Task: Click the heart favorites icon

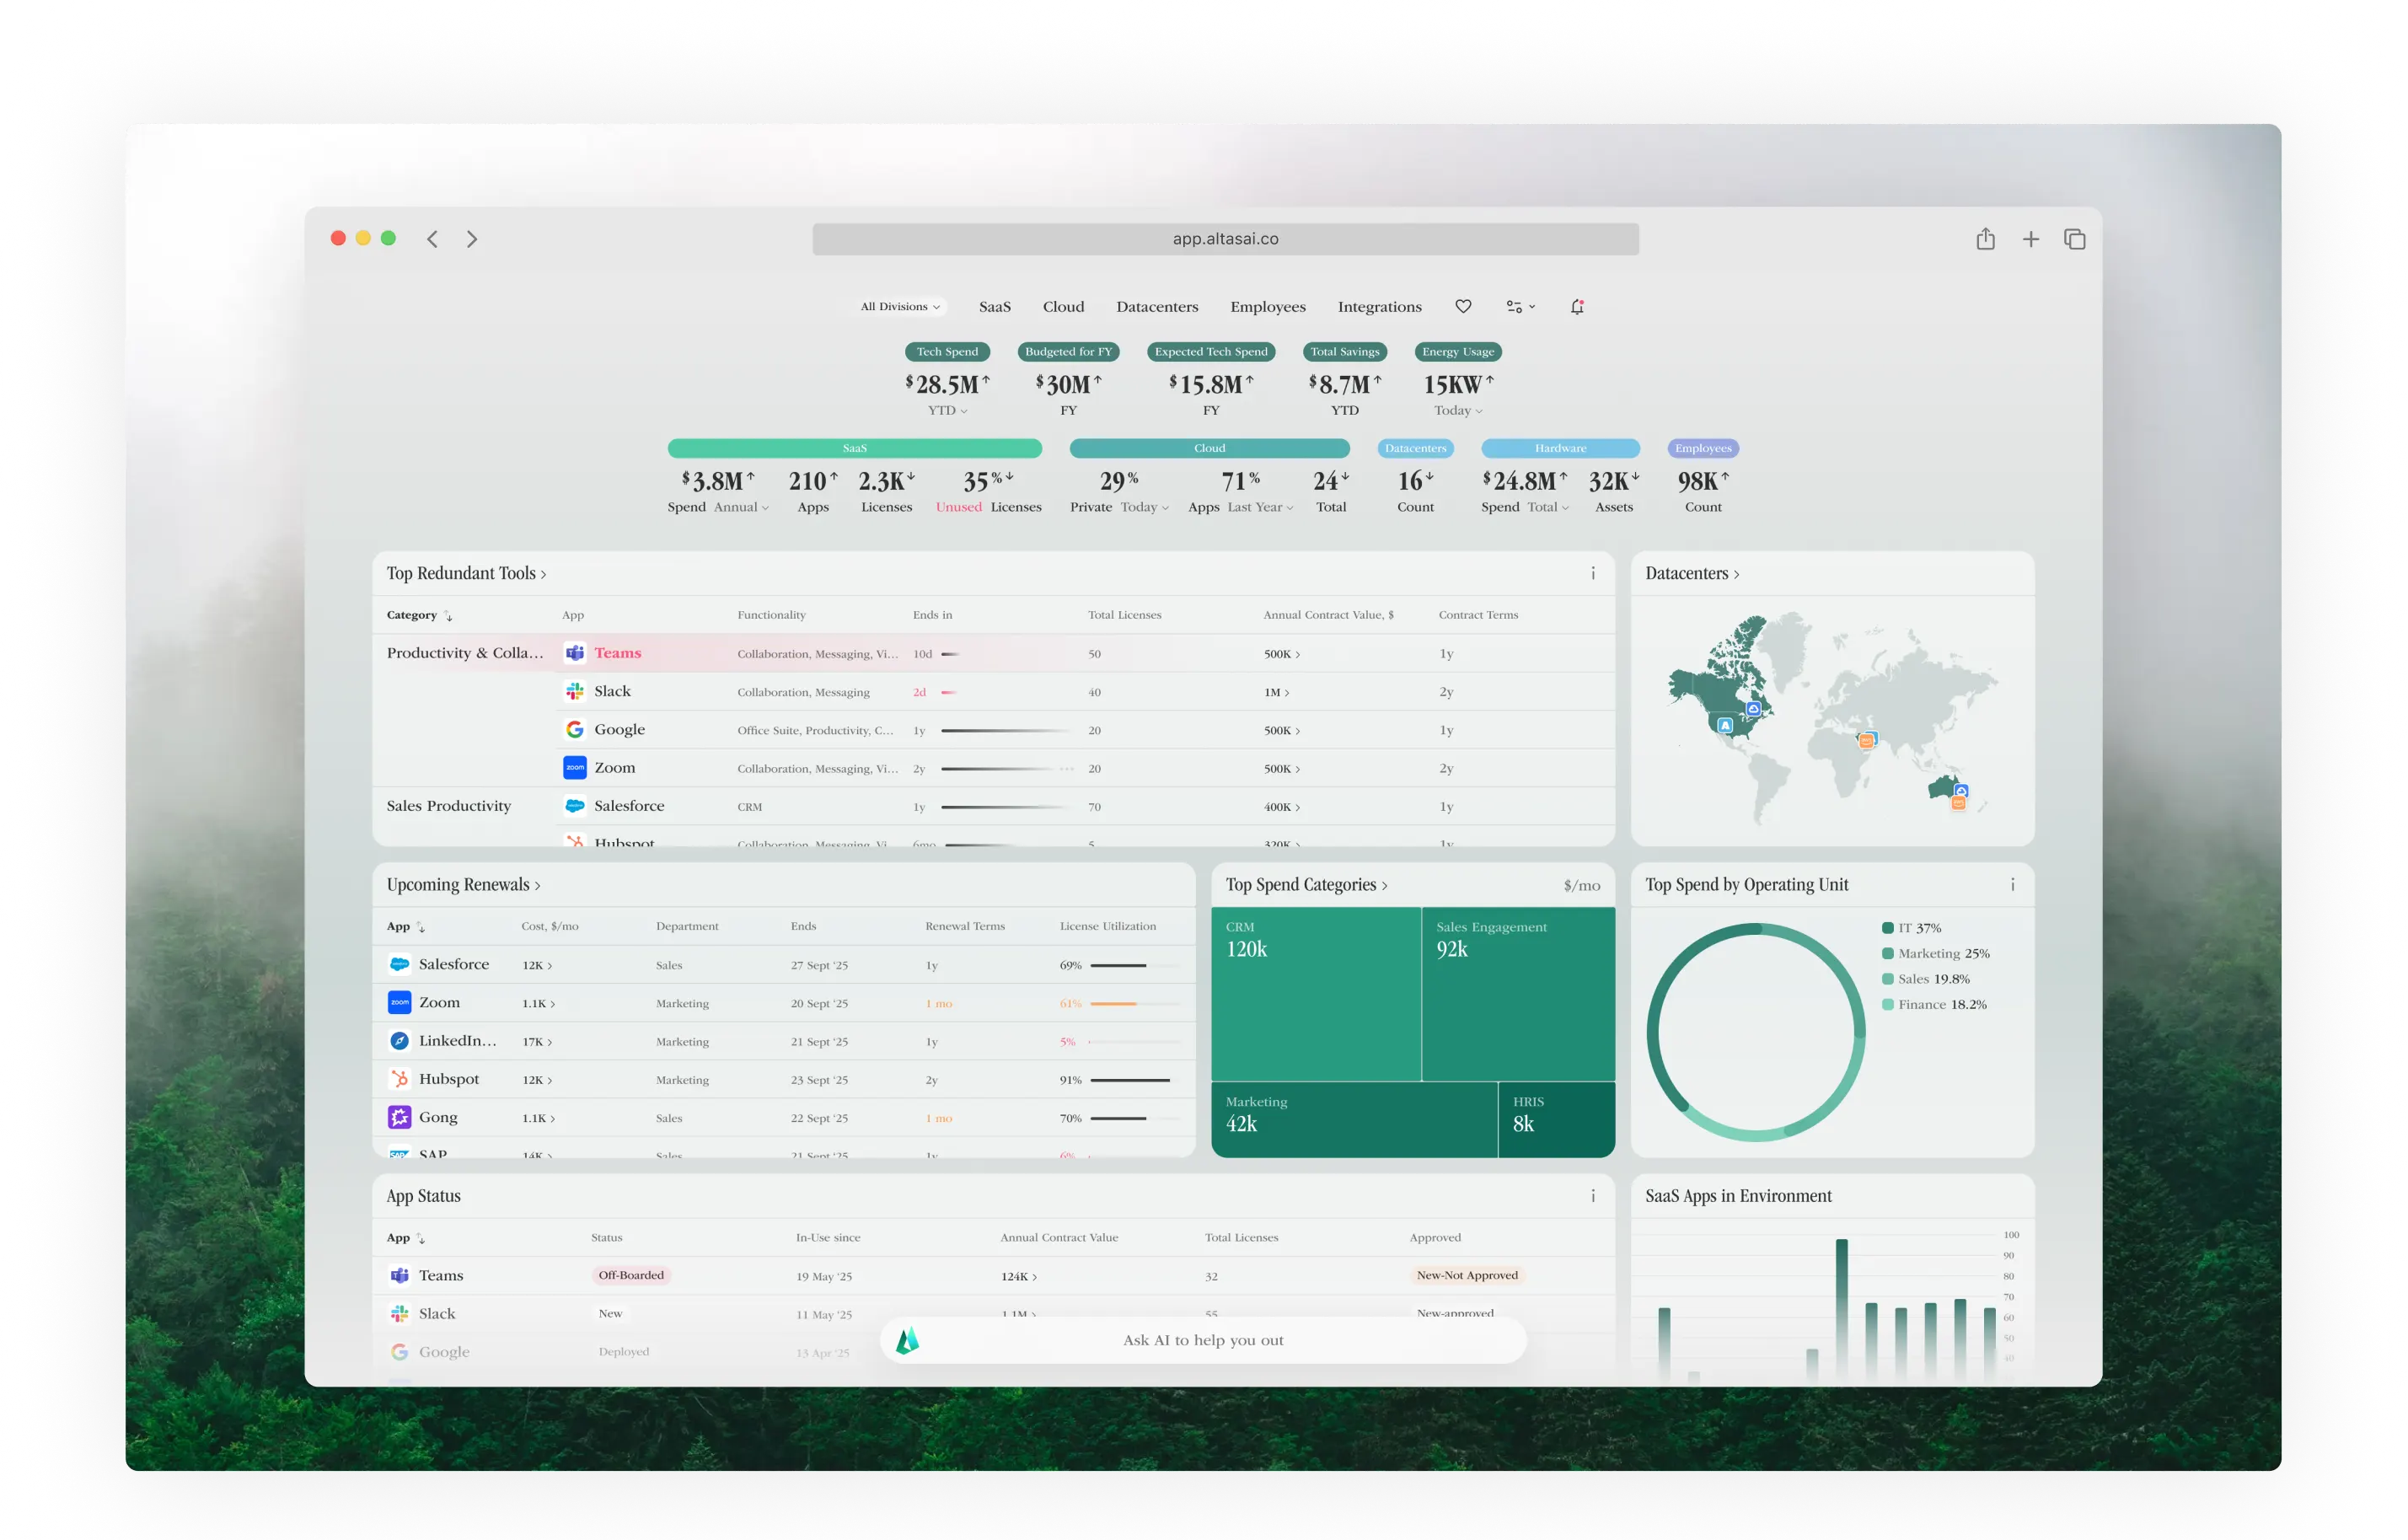Action: 1463,306
